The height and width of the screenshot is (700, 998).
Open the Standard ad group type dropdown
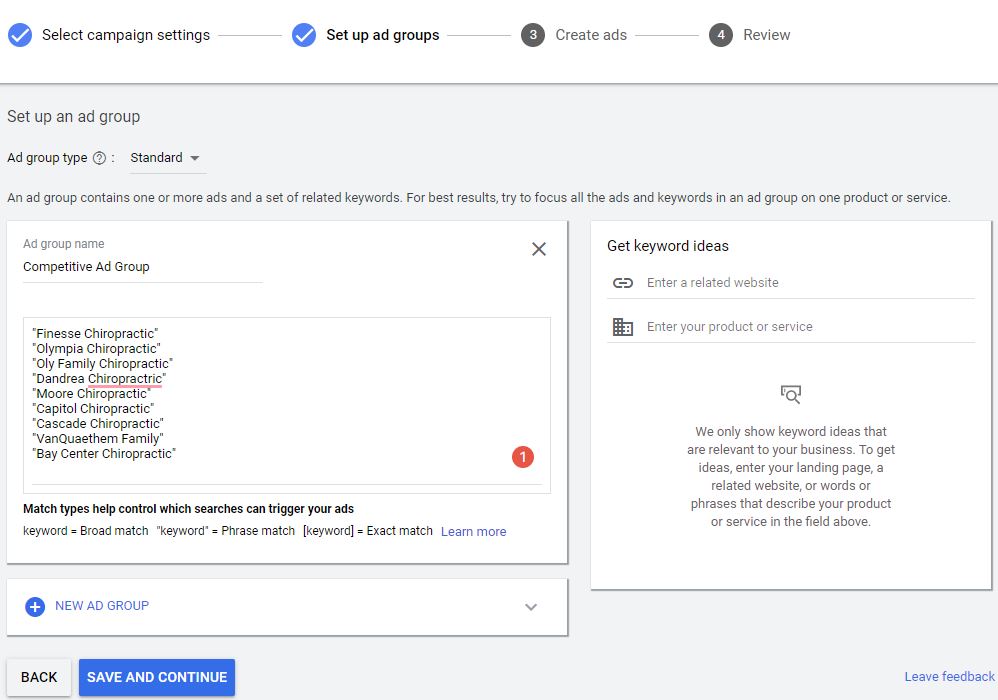point(166,158)
